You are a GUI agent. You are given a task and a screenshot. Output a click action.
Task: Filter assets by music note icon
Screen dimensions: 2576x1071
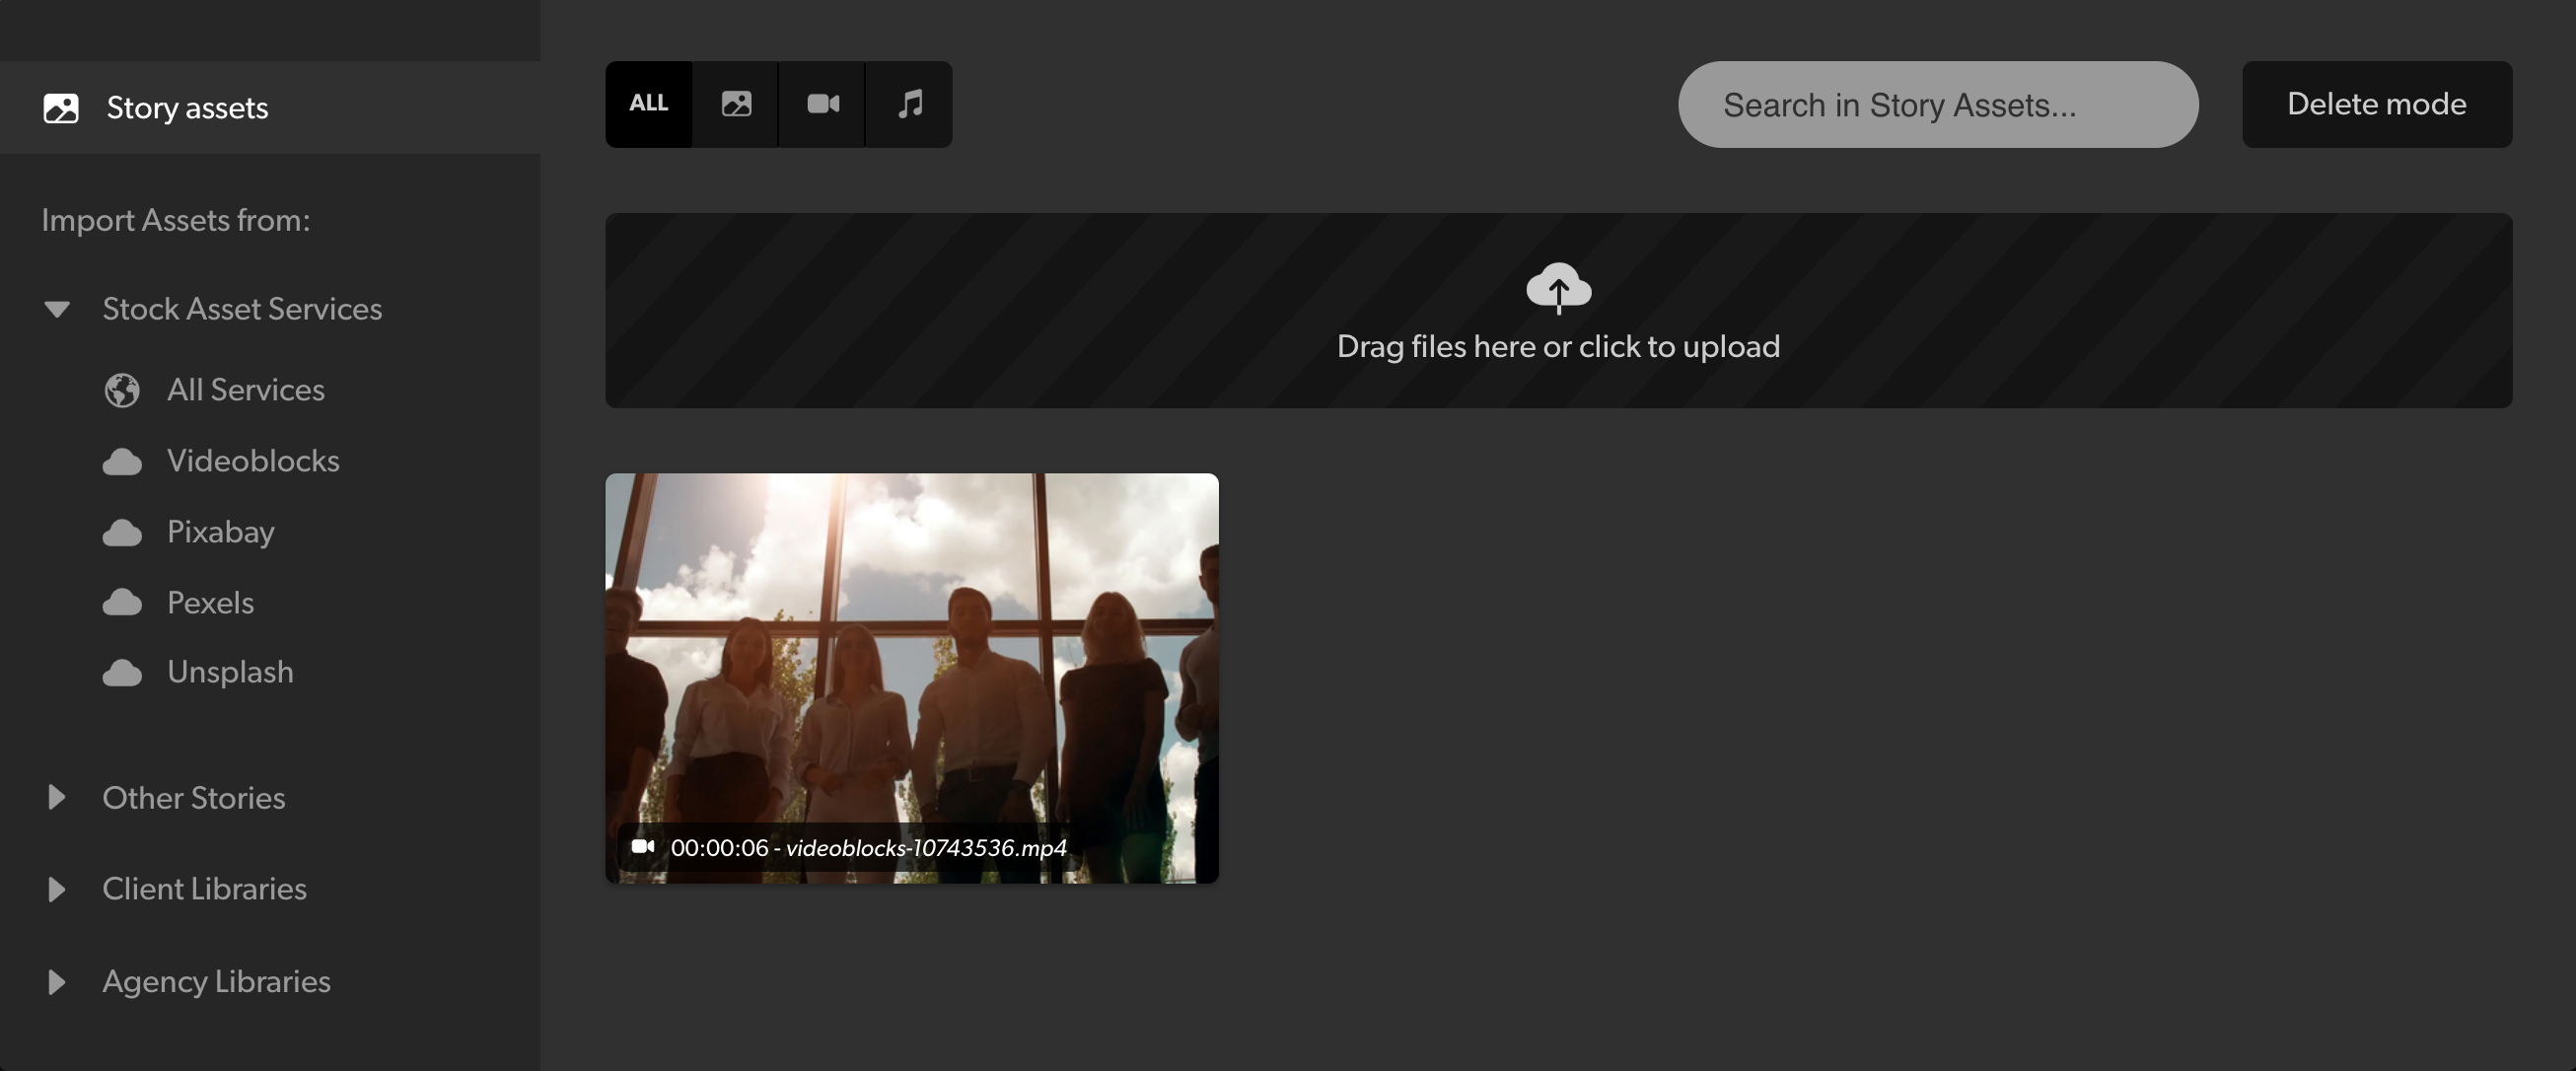[x=909, y=104]
